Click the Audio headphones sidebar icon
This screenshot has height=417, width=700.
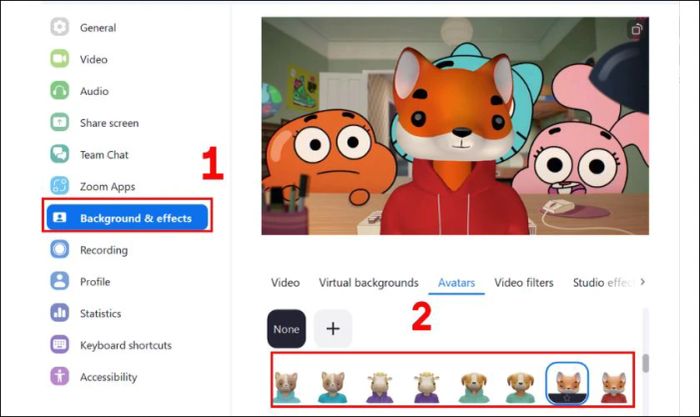click(59, 91)
